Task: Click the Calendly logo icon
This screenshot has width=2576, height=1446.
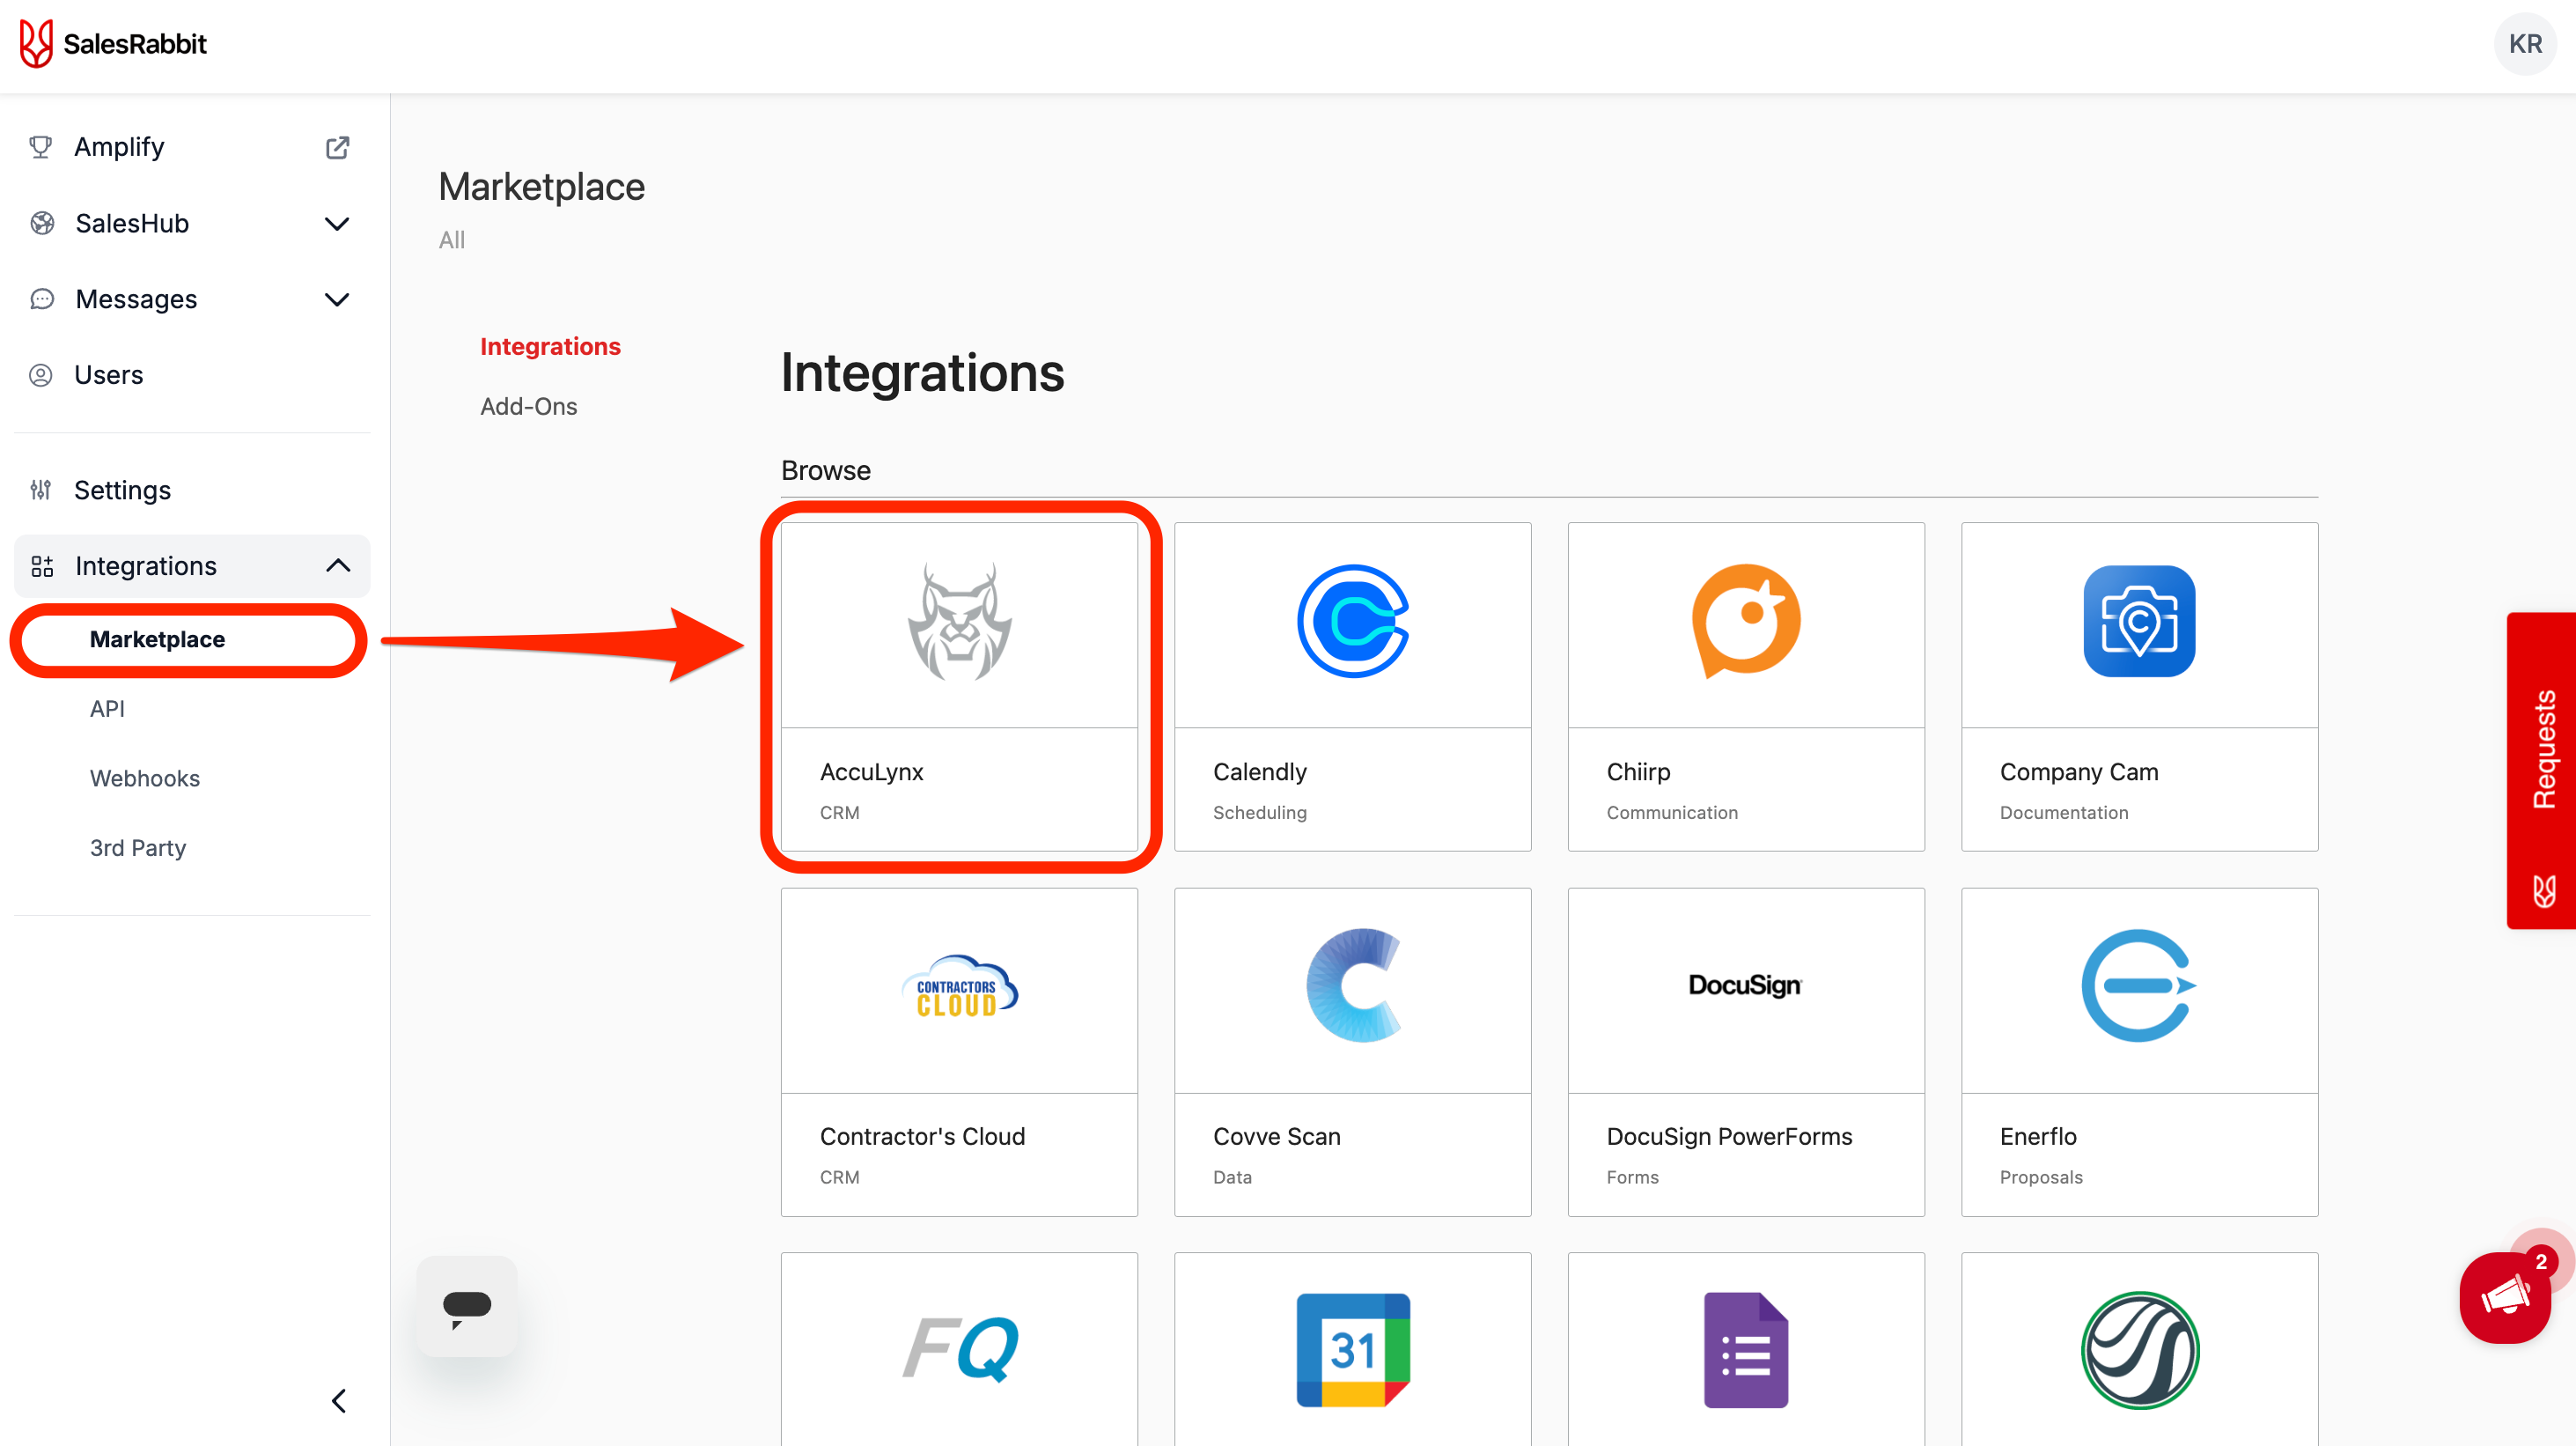Action: pos(1352,622)
